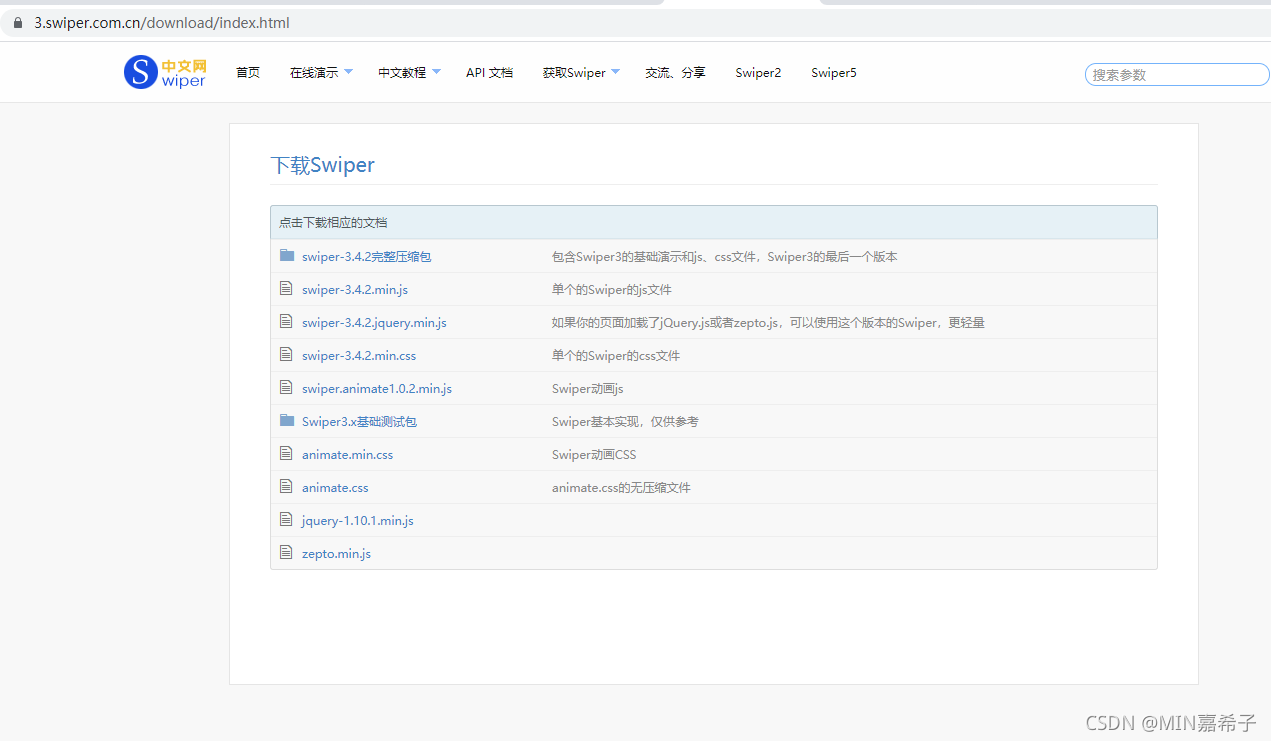Click folder icon beside Swiper3.x基础测试包
Viewport: 1271px width, 741px height.
point(287,421)
